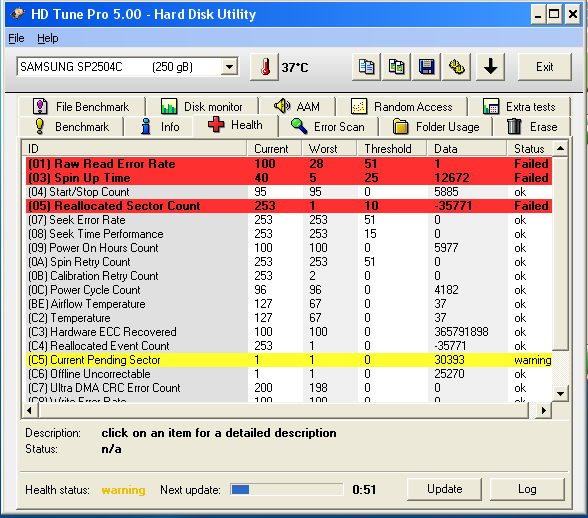Switch to the Extra tests tab

(x=519, y=107)
